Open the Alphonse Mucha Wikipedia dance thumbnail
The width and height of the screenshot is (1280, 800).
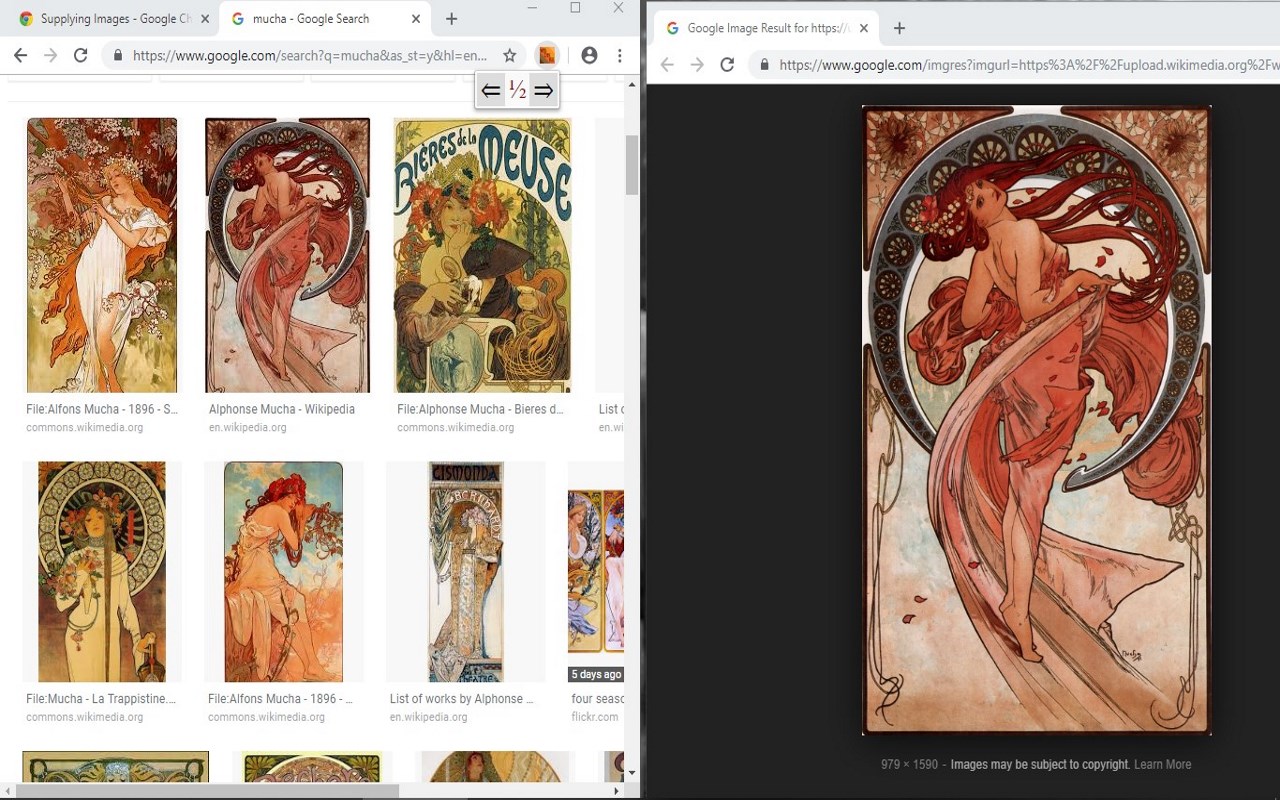[x=287, y=255]
